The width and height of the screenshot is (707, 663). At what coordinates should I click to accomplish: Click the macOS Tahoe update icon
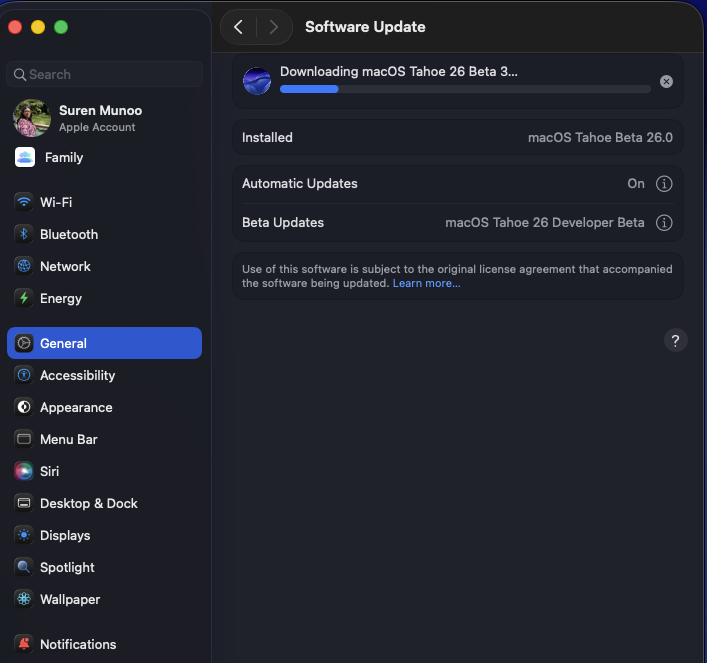coord(257,81)
